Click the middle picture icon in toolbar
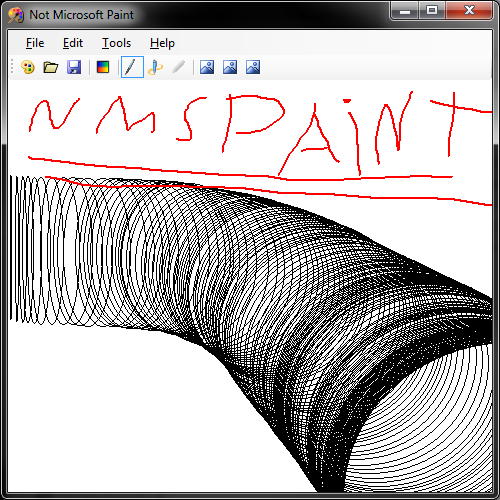The width and height of the screenshot is (500, 500). 230,67
